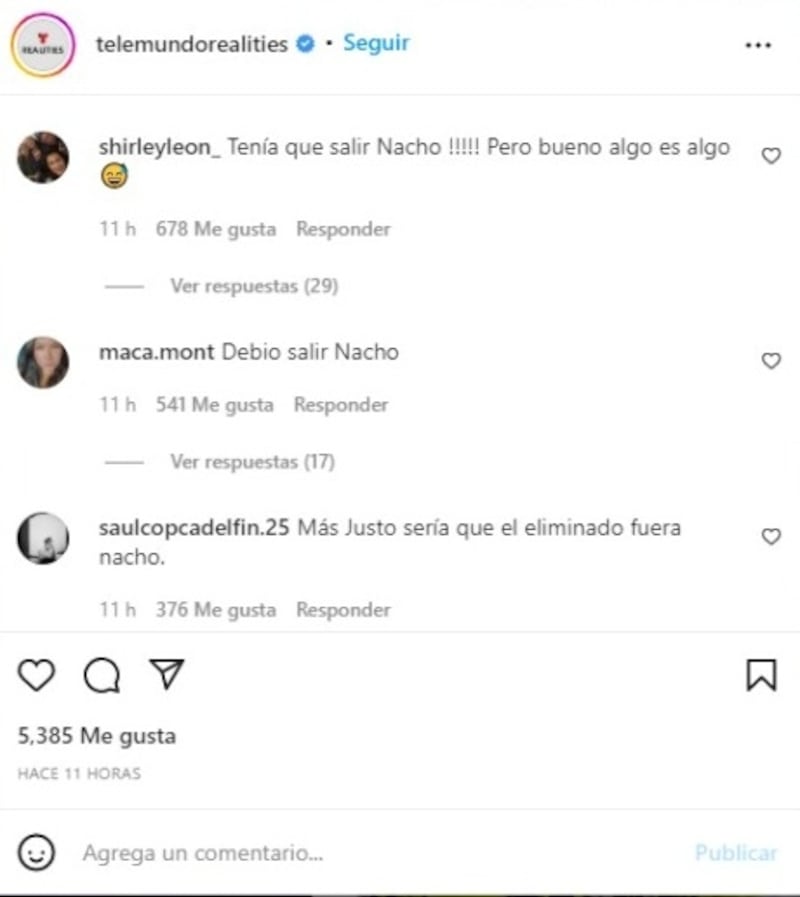Viewport: 800px width, 897px height.
Task: Like shirleyleon_'s comment with its heart
Action: pos(771,156)
